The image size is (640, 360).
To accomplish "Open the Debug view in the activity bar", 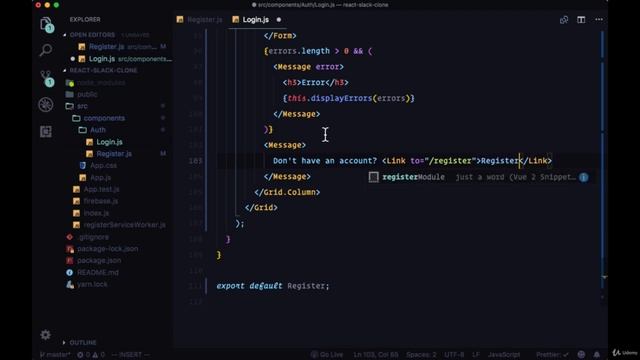I will click(46, 104).
